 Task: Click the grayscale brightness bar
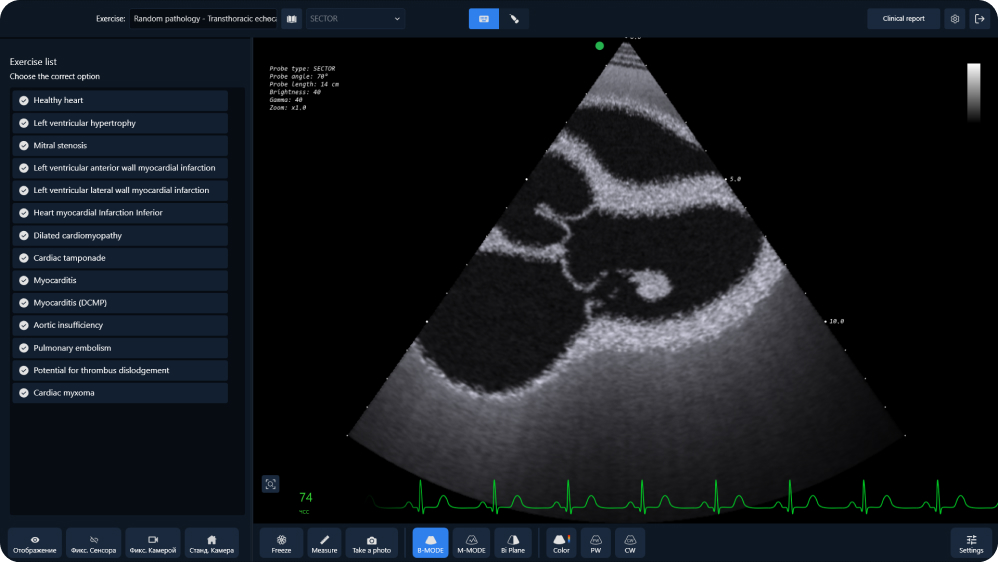coord(974,92)
